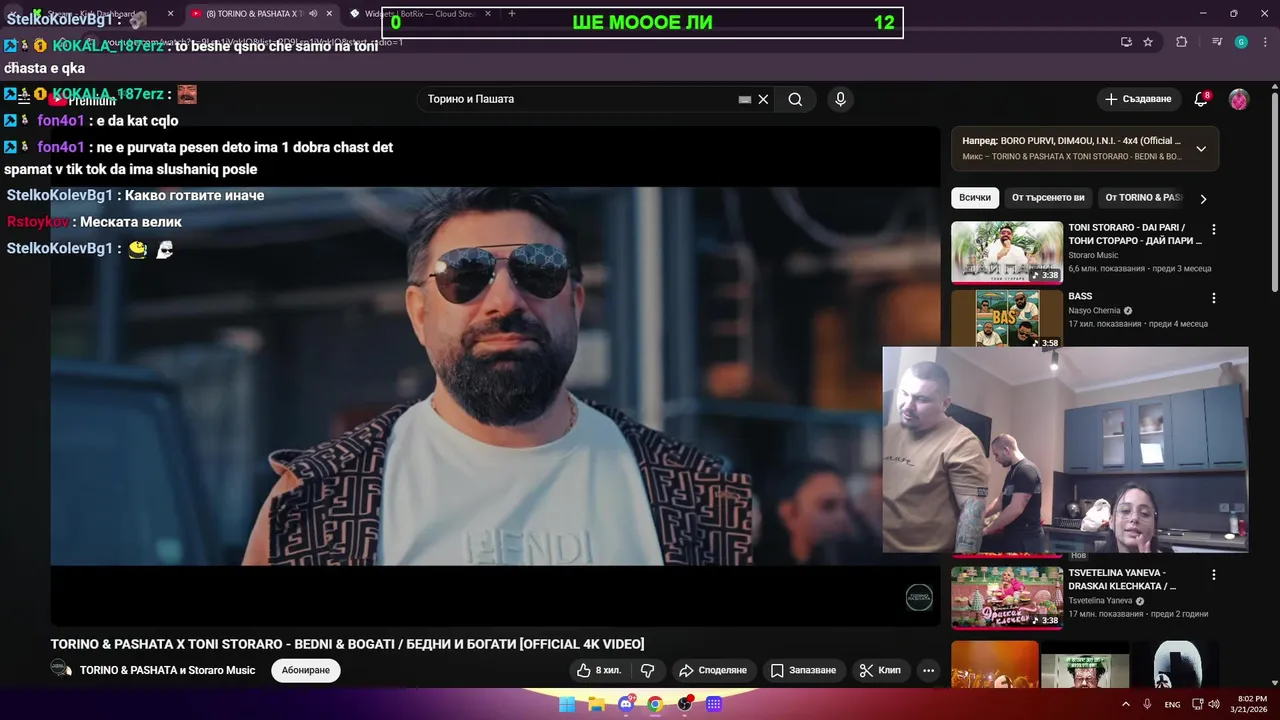Open options menu for TSVETELINA YANEVA video
1280x720 pixels.
point(1214,575)
